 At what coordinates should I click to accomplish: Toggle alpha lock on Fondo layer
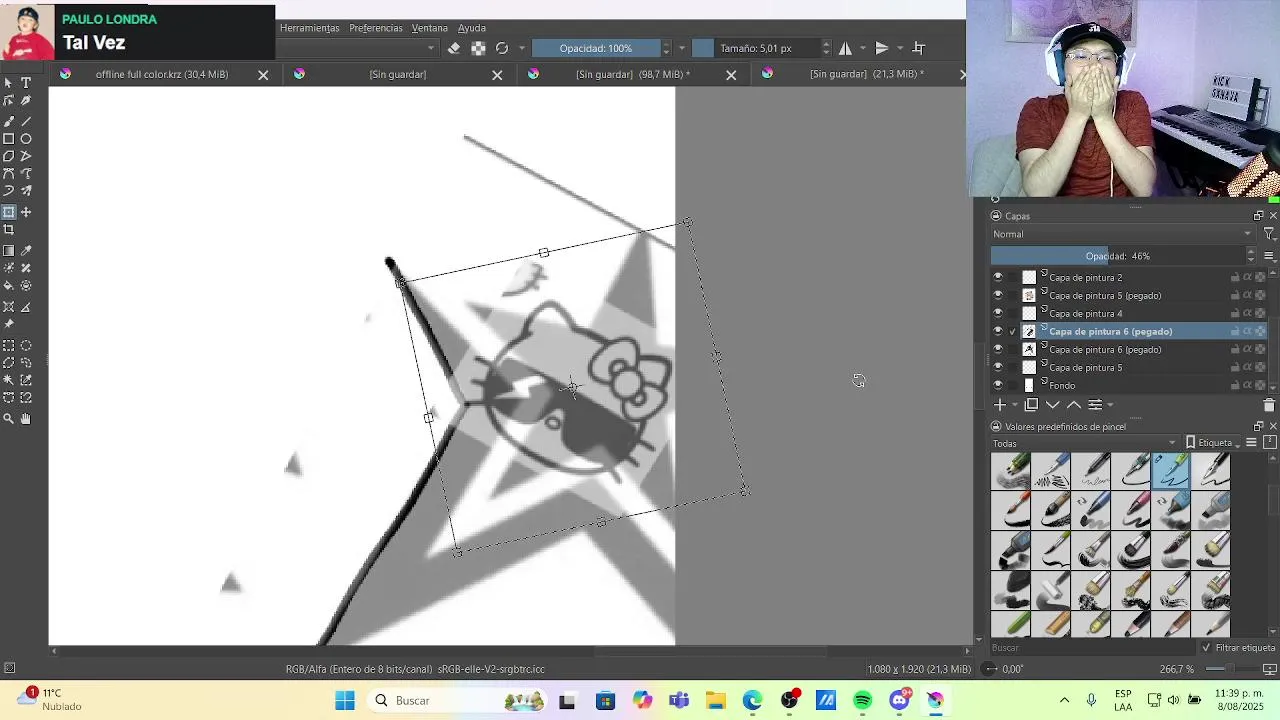coord(1260,386)
